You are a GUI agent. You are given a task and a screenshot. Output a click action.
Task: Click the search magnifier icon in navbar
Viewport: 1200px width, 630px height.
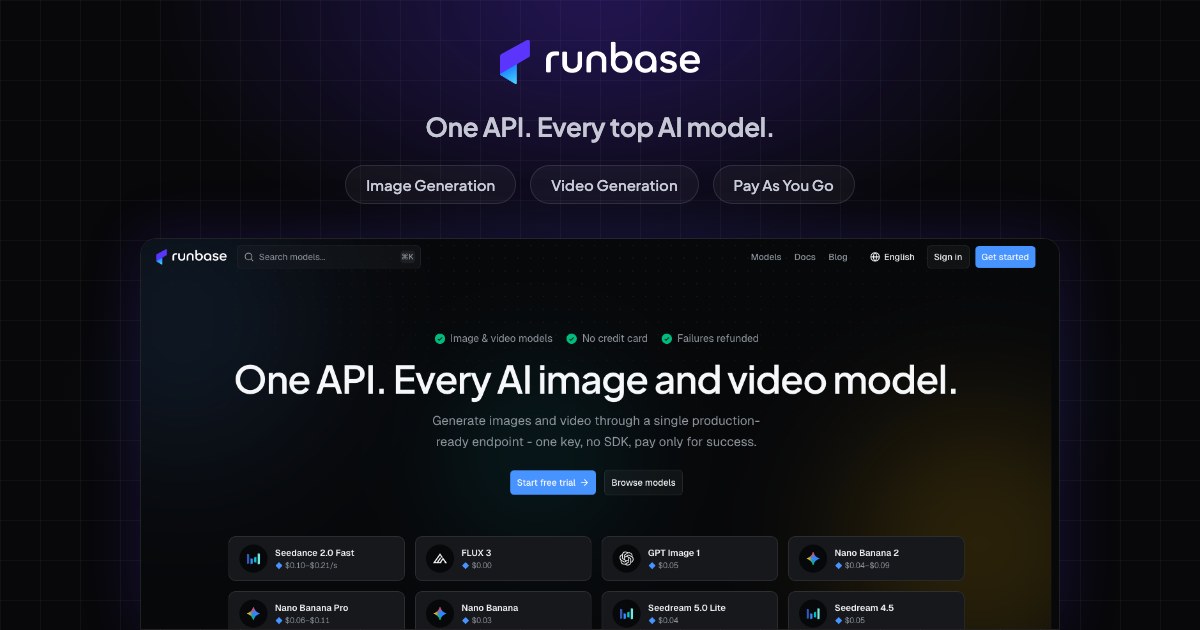[248, 257]
